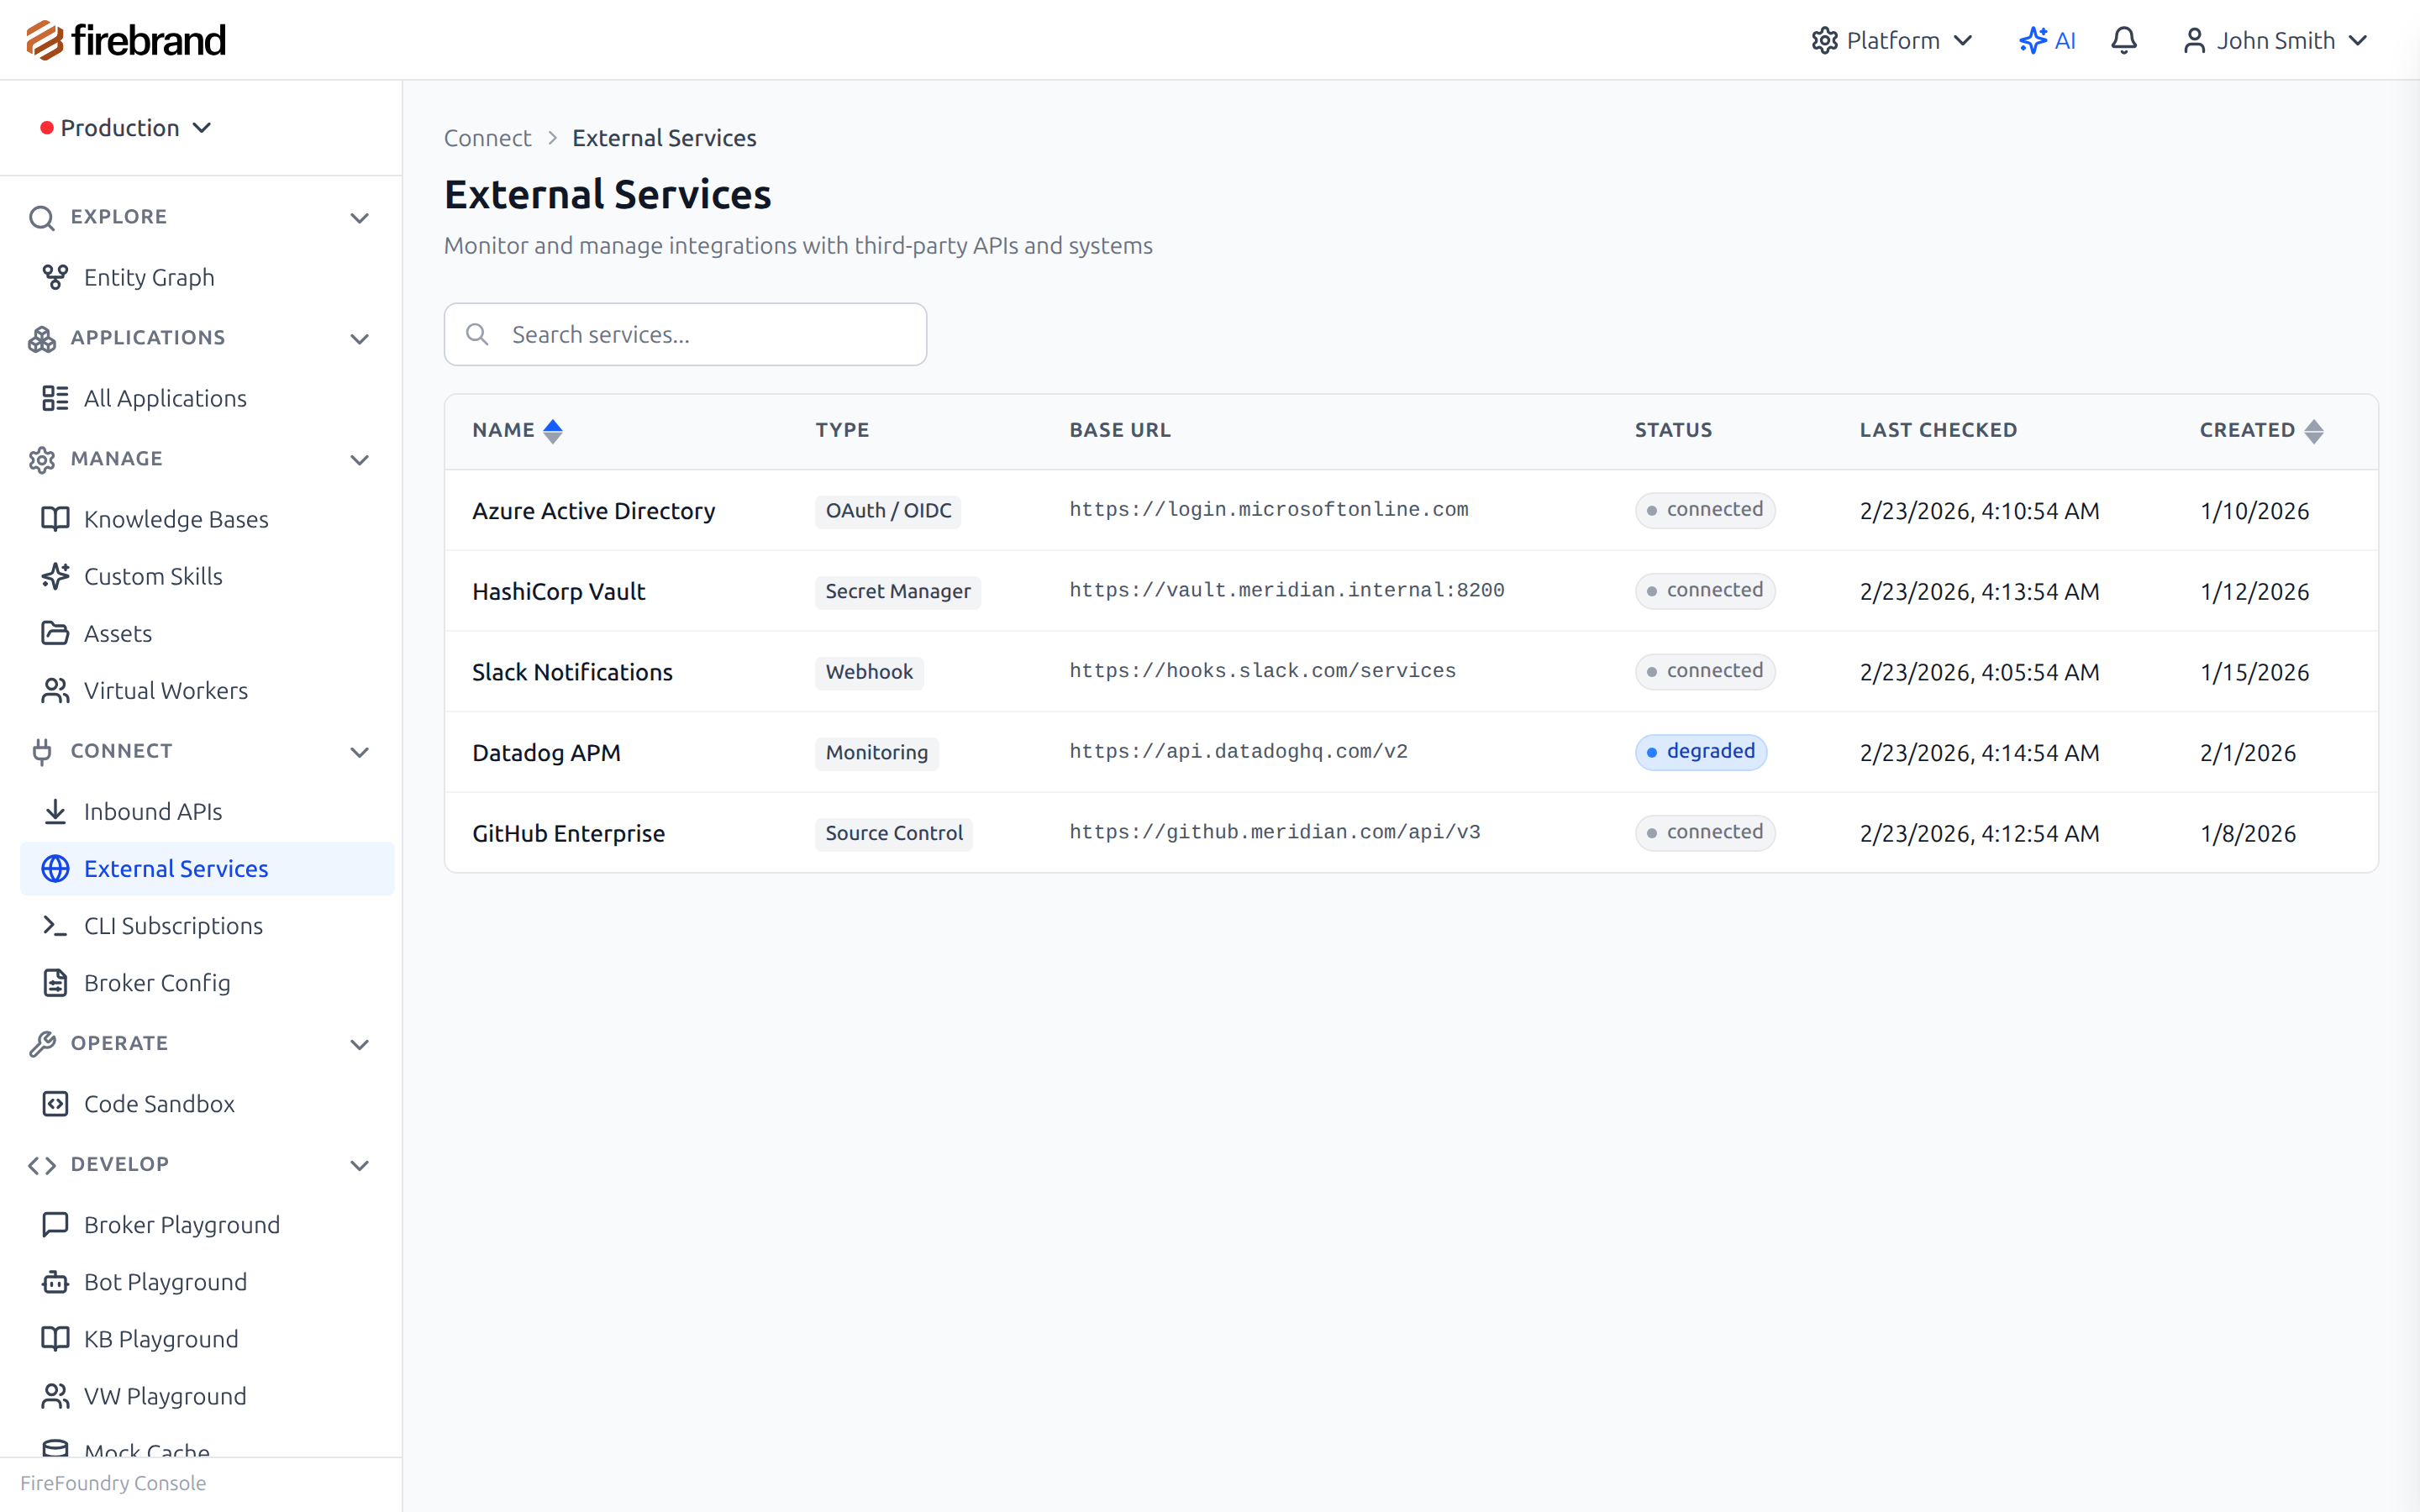Click the Slack Notifications row name
2420x1512 pixels.
click(572, 672)
